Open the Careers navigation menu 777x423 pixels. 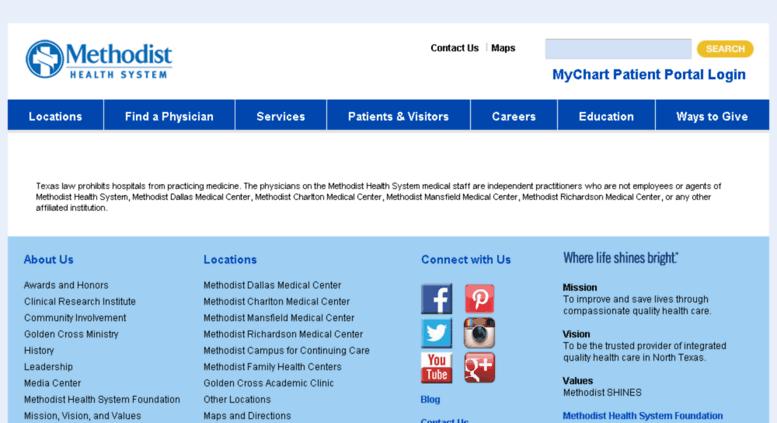click(514, 116)
